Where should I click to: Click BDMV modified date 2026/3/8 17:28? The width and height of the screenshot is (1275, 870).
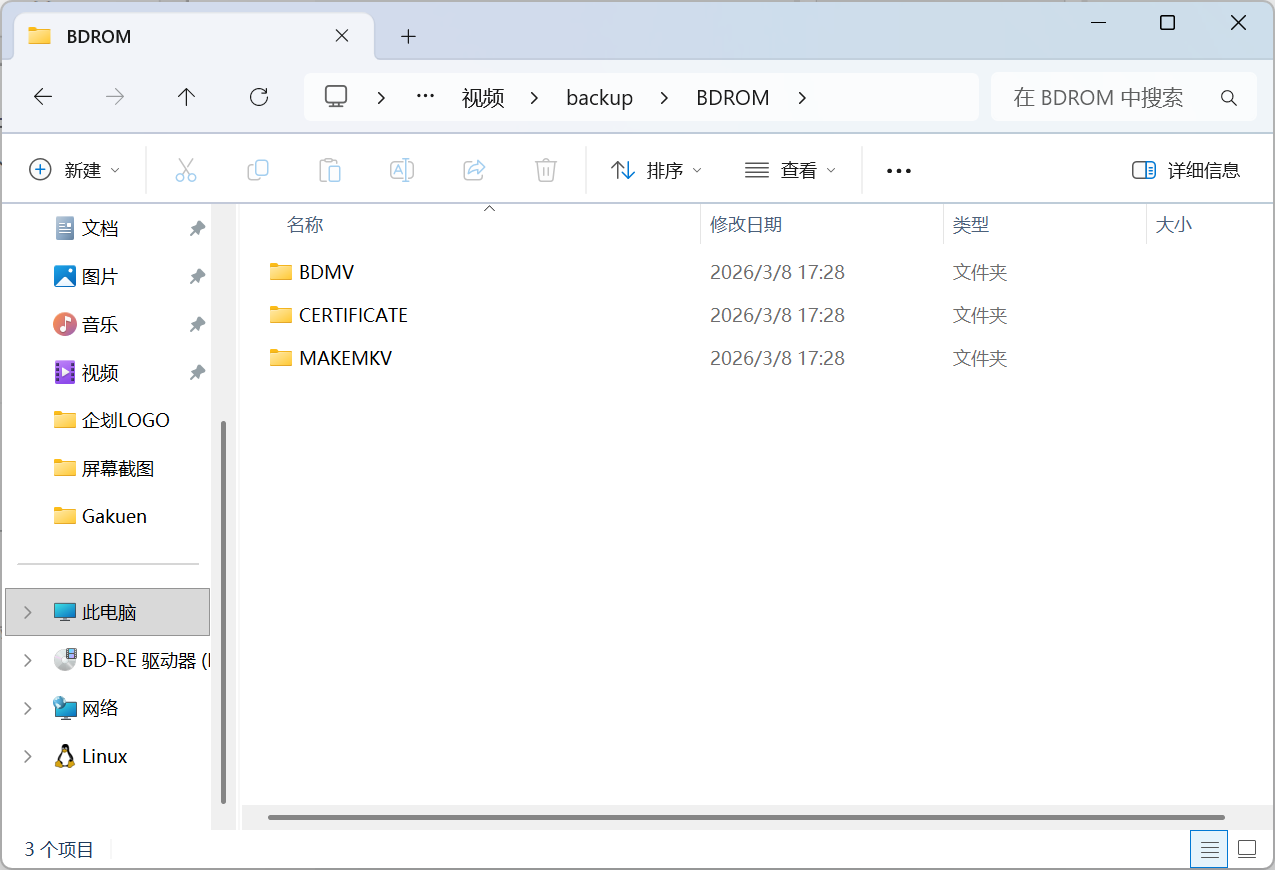777,272
